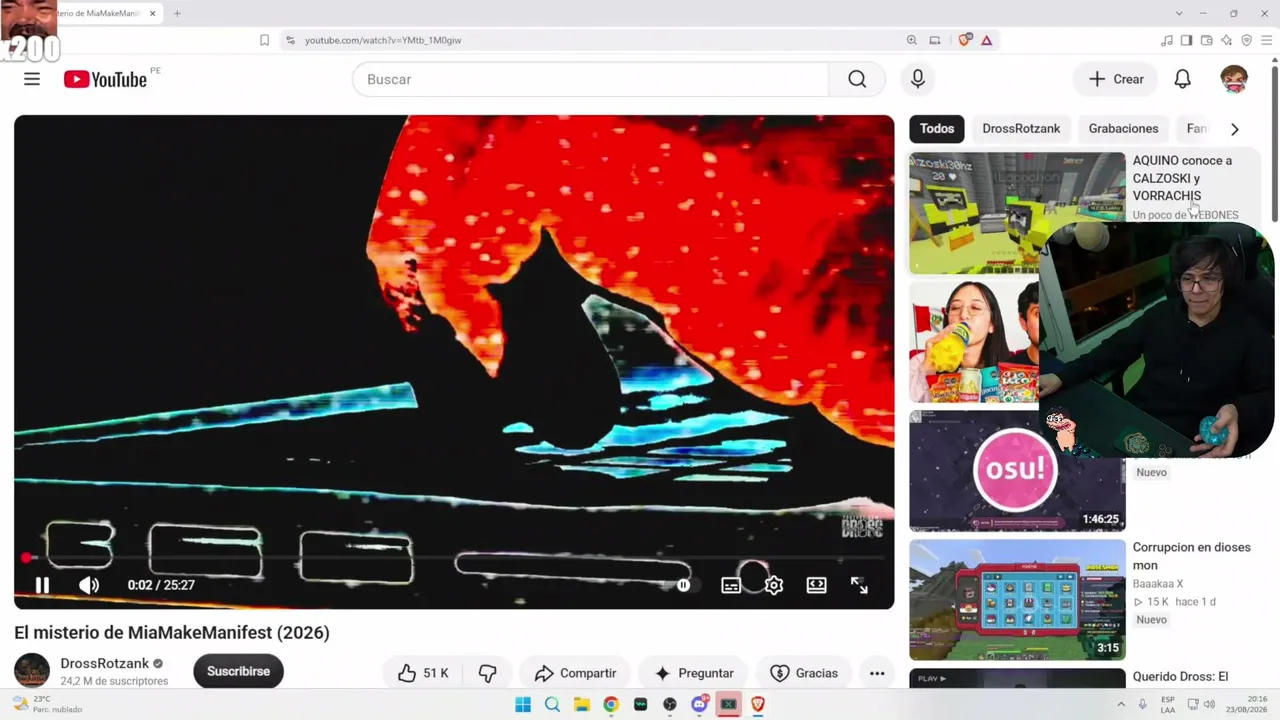Click the Preguntar button
This screenshot has height=720, width=1280.
[x=694, y=673]
